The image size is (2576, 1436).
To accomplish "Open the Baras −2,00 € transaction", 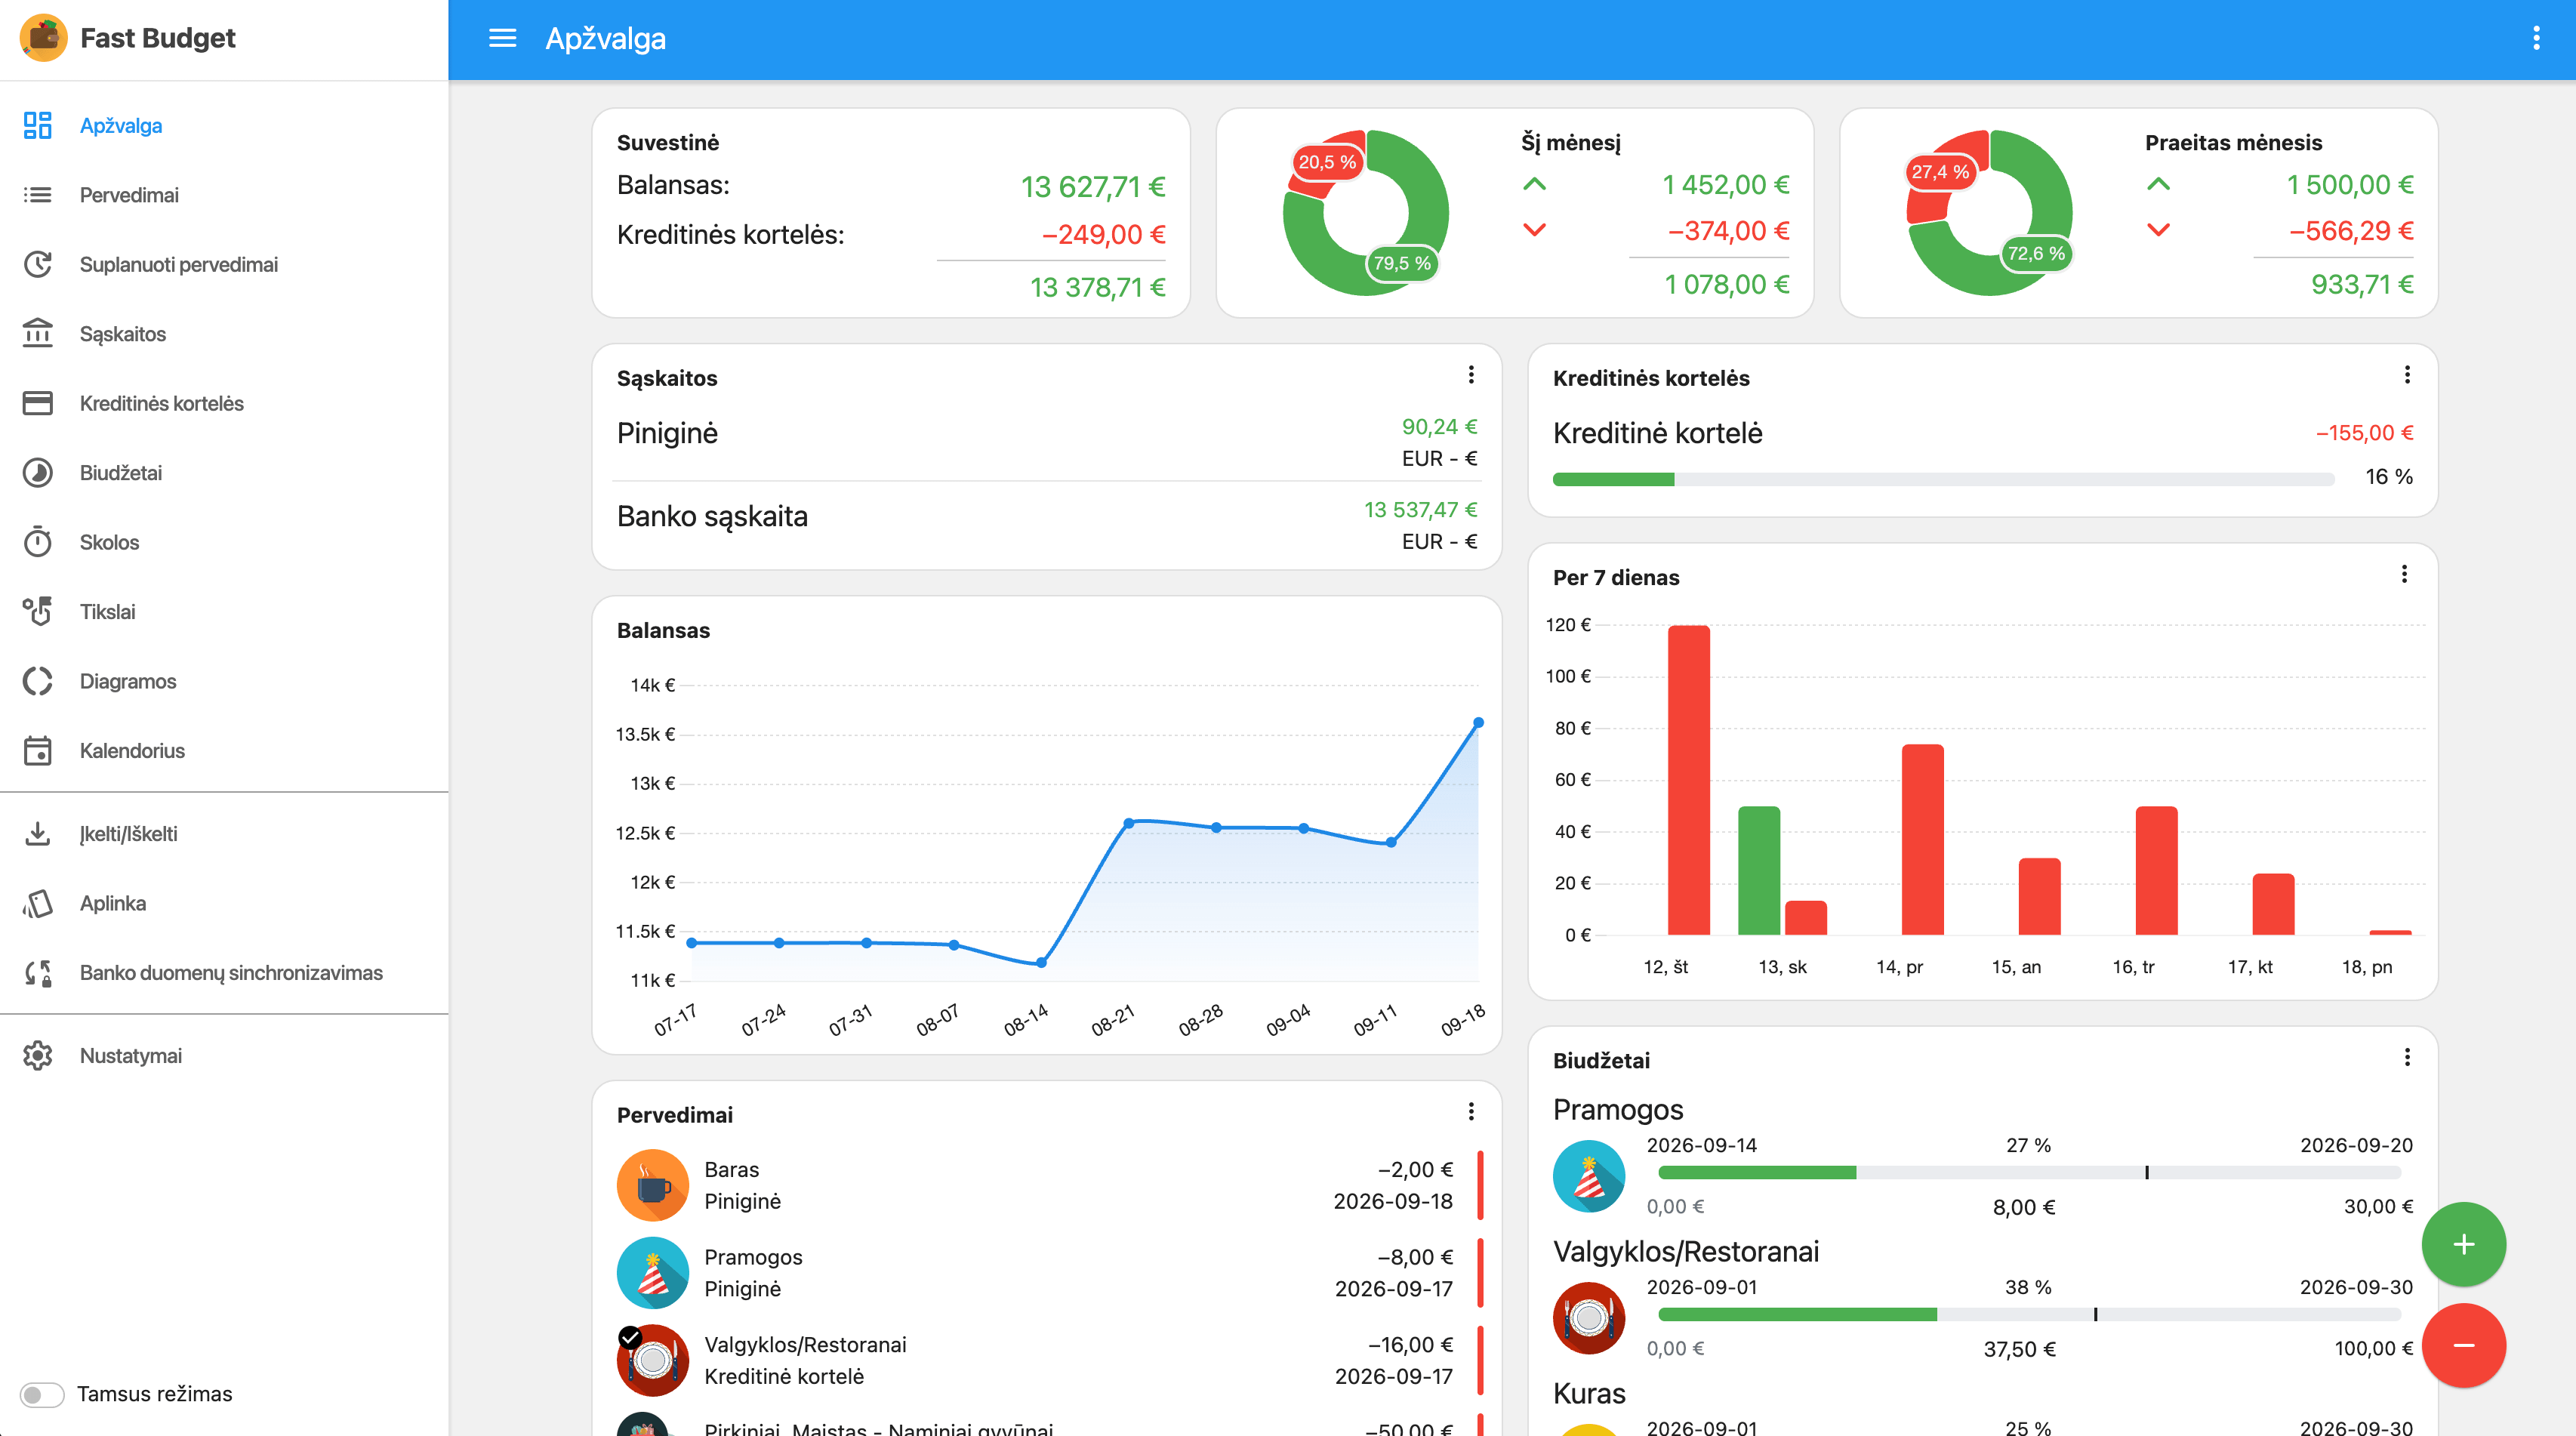I will pyautogui.click(x=1047, y=1185).
